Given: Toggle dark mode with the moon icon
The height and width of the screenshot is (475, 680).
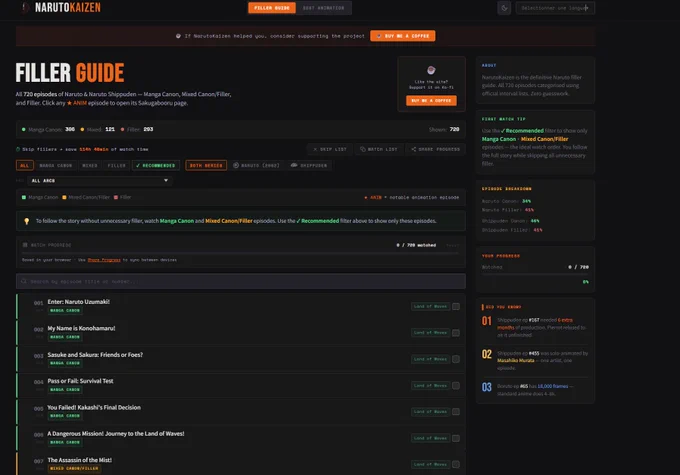Looking at the screenshot, I should pyautogui.click(x=504, y=8).
